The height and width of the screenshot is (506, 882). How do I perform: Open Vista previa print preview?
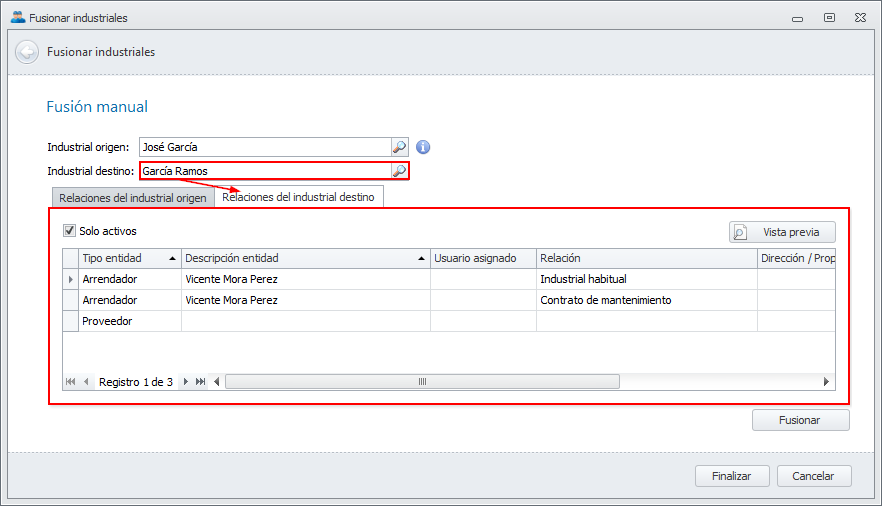[782, 232]
